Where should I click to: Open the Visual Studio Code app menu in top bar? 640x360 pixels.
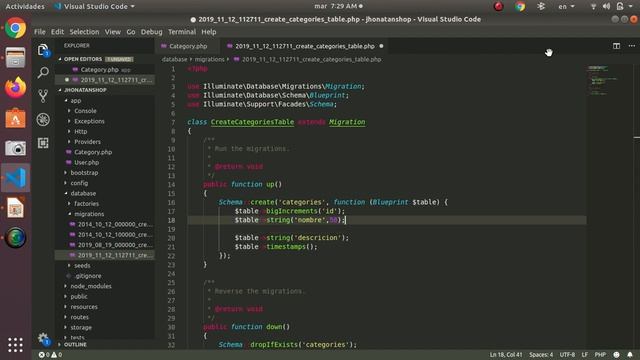click(94, 6)
